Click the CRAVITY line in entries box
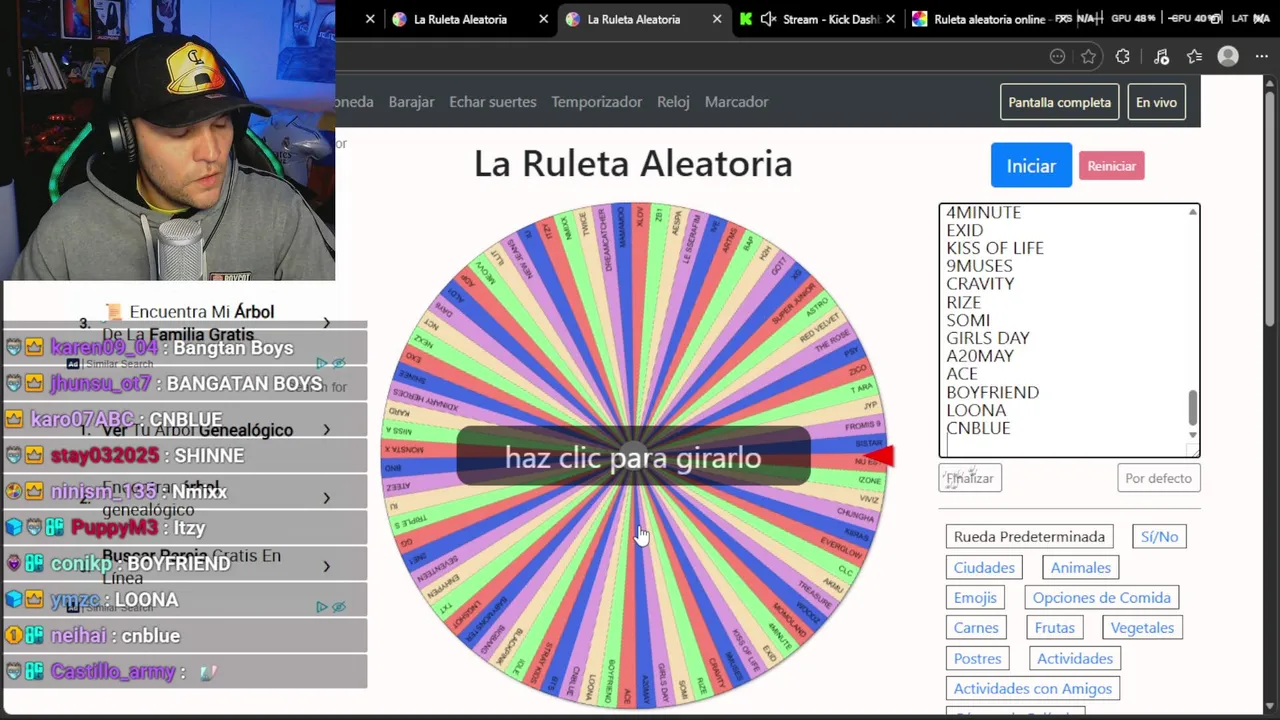 980,284
